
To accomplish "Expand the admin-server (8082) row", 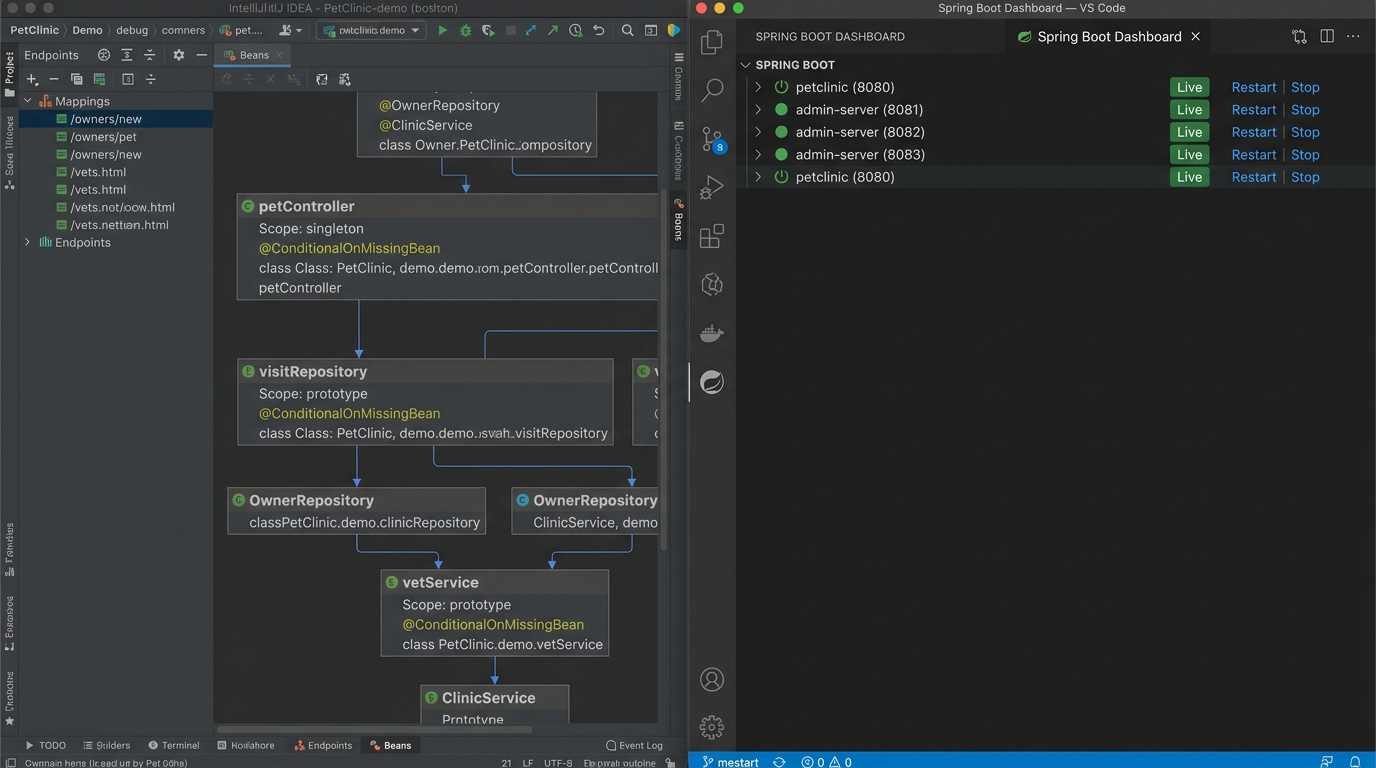I will [x=758, y=132].
